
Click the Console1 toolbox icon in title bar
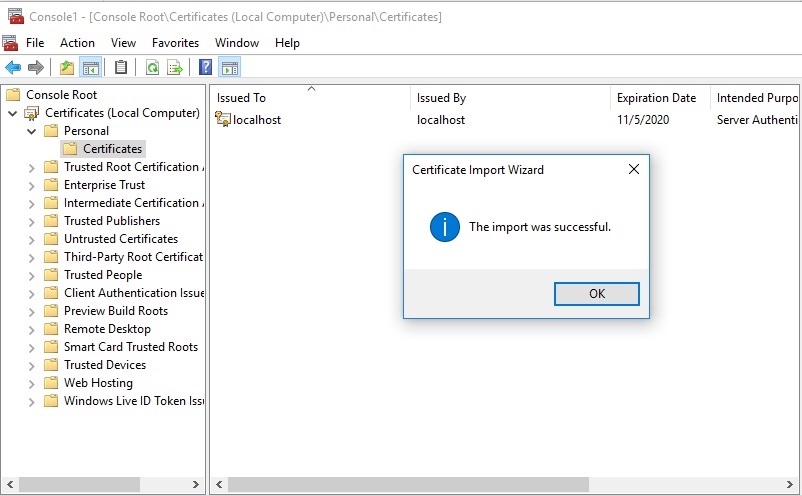15,16
